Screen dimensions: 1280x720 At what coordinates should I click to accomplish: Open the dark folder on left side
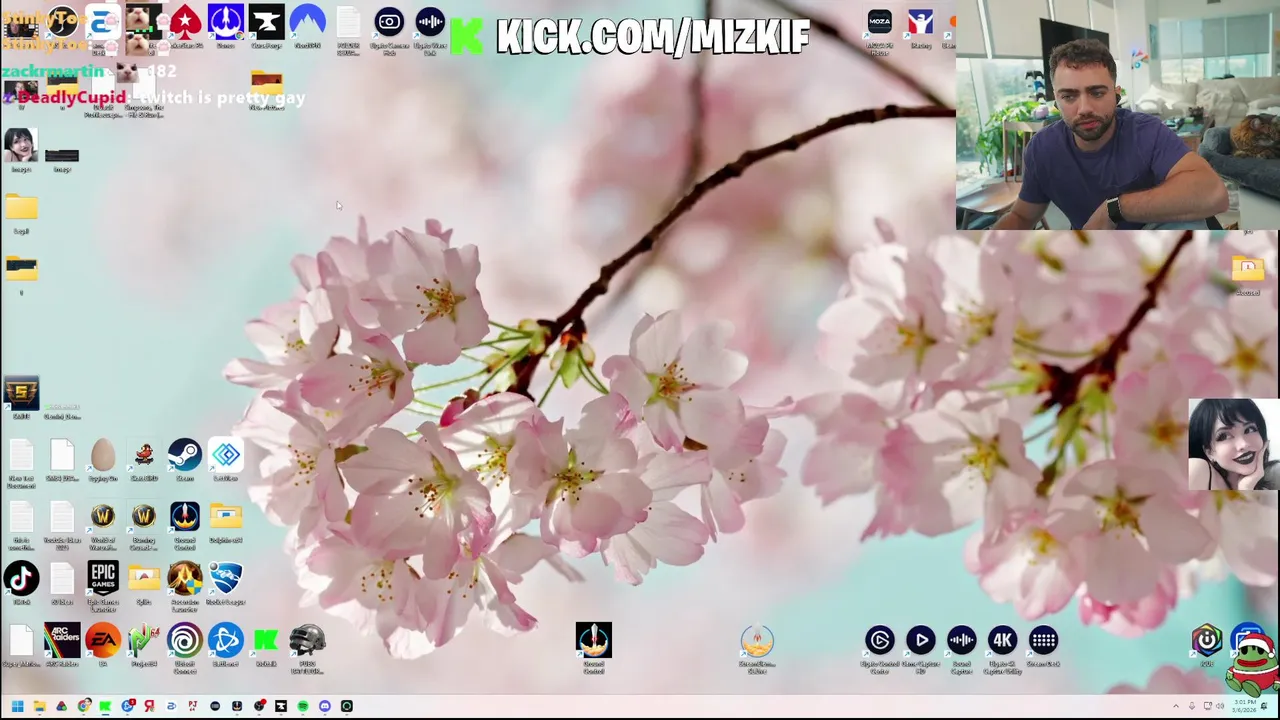tap(21, 269)
